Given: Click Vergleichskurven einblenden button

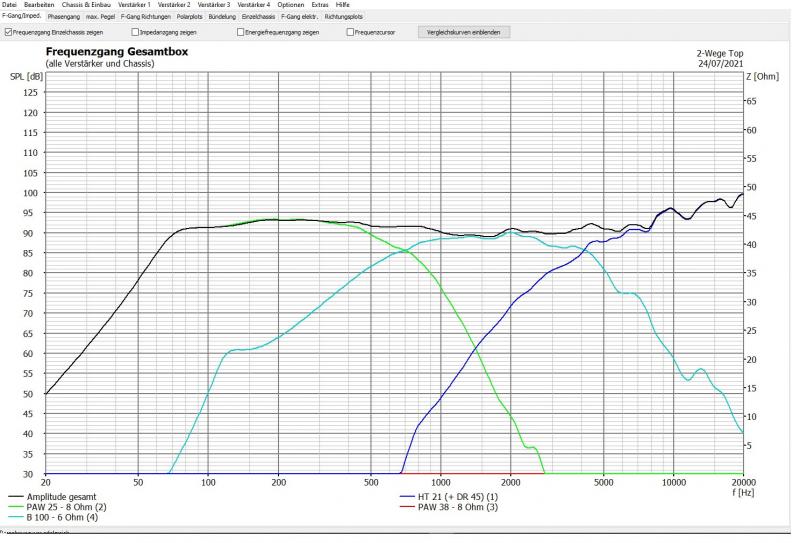Looking at the screenshot, I should pyautogui.click(x=464, y=32).
